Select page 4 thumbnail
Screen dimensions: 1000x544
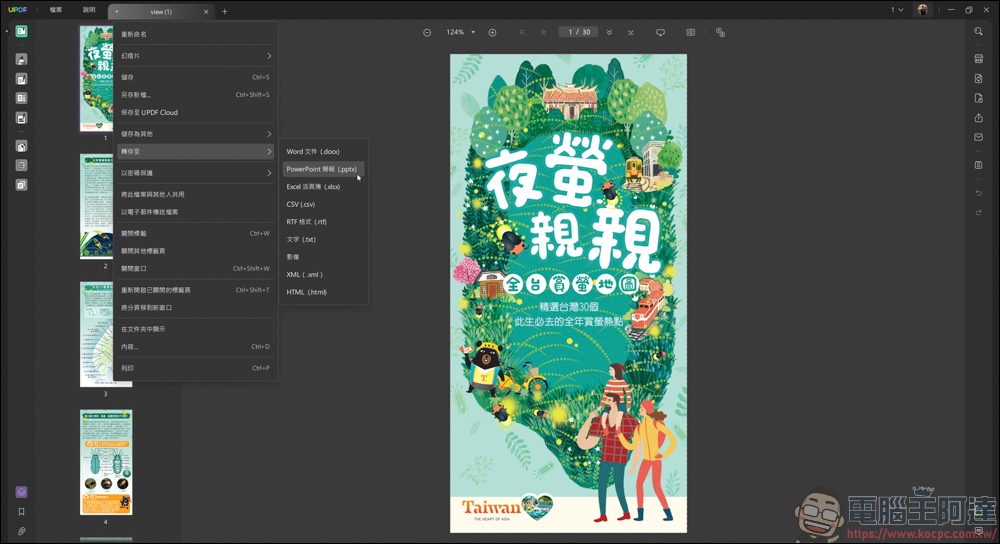click(x=106, y=462)
